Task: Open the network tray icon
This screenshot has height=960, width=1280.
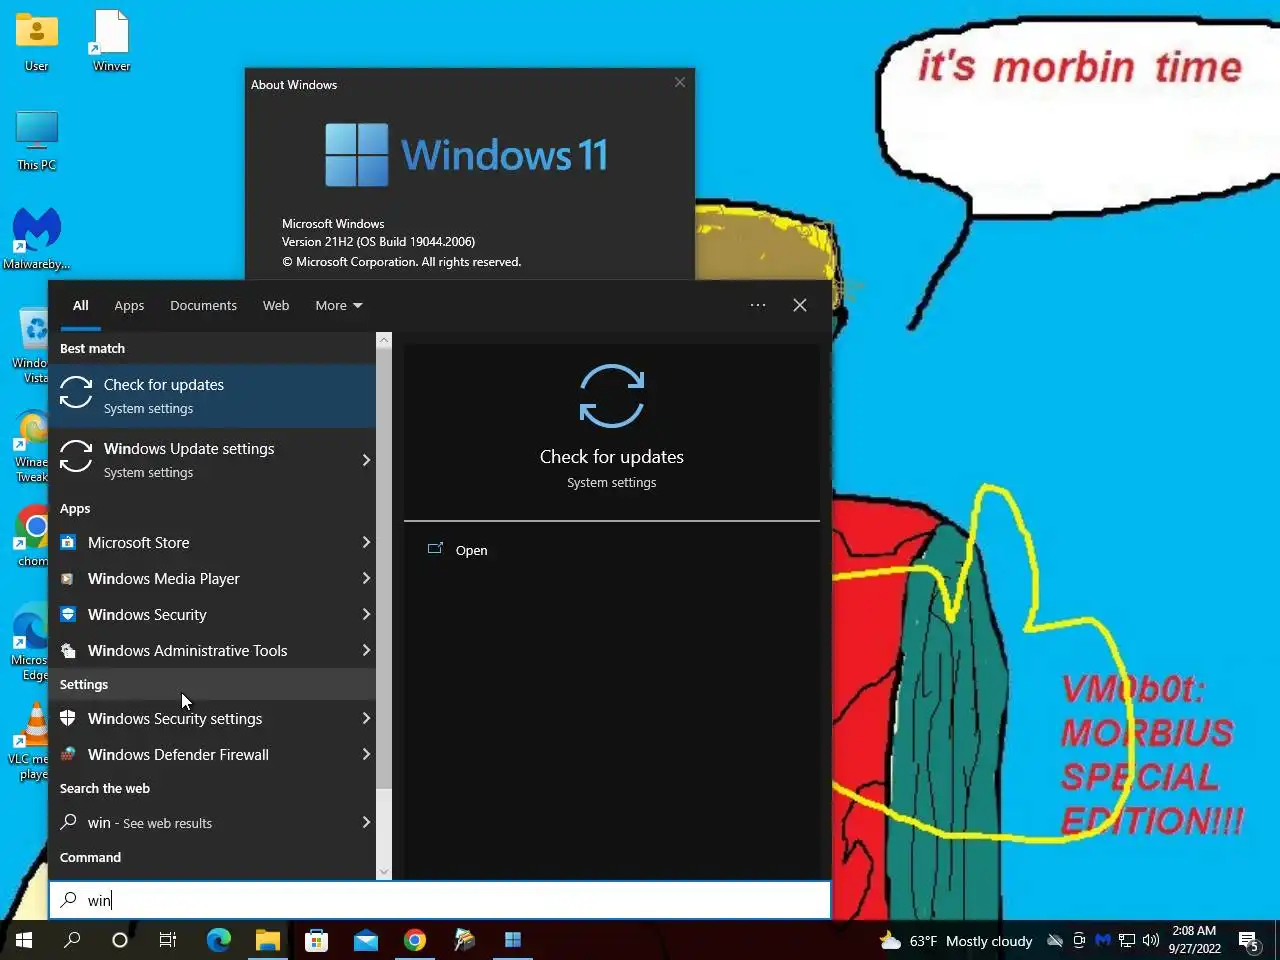Action: pos(1127,940)
